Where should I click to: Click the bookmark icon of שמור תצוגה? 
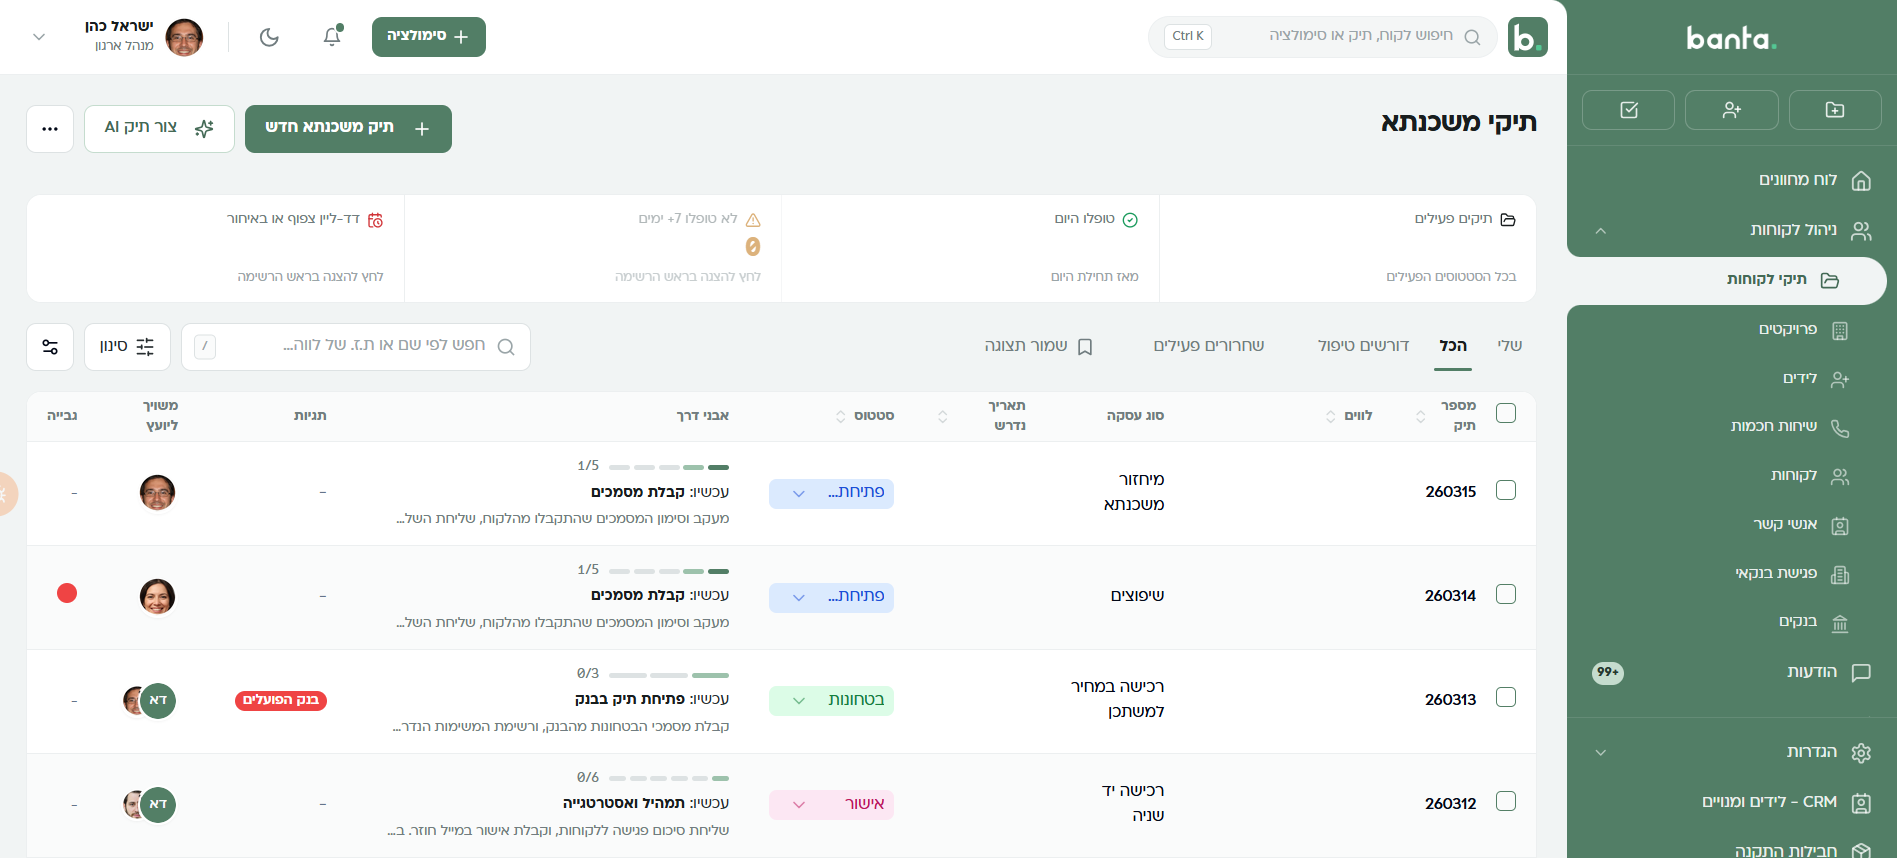[x=1085, y=347]
